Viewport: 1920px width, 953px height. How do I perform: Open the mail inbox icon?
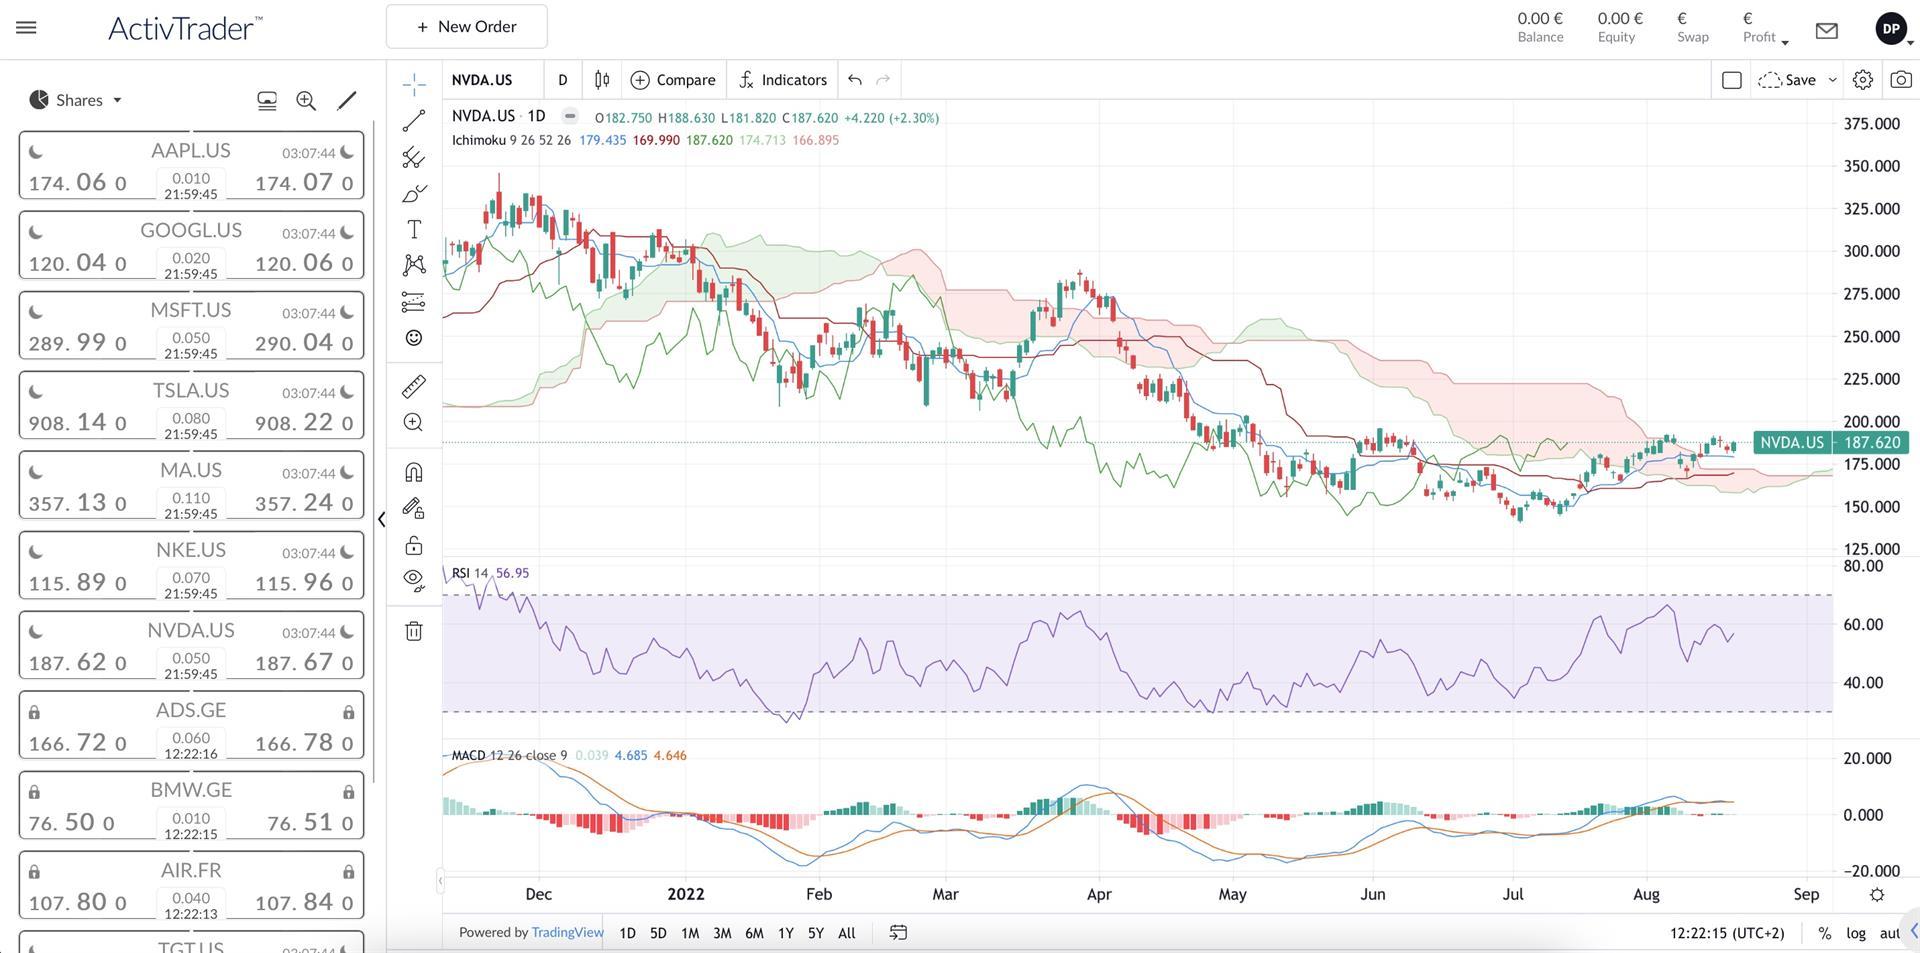[1827, 30]
